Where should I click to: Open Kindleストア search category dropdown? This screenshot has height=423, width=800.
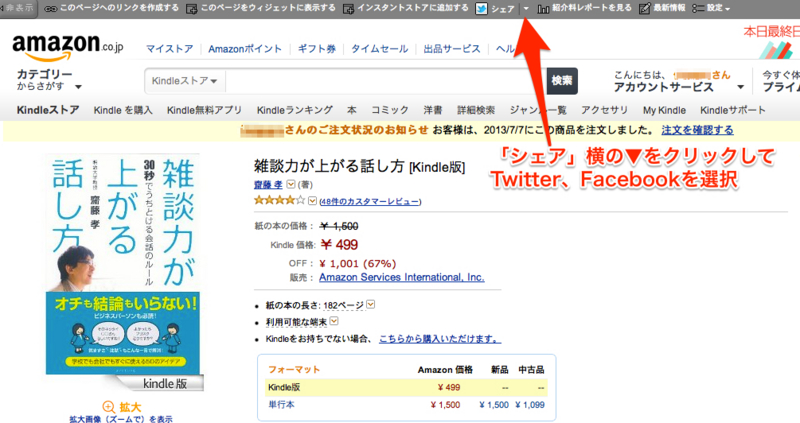[x=184, y=81]
